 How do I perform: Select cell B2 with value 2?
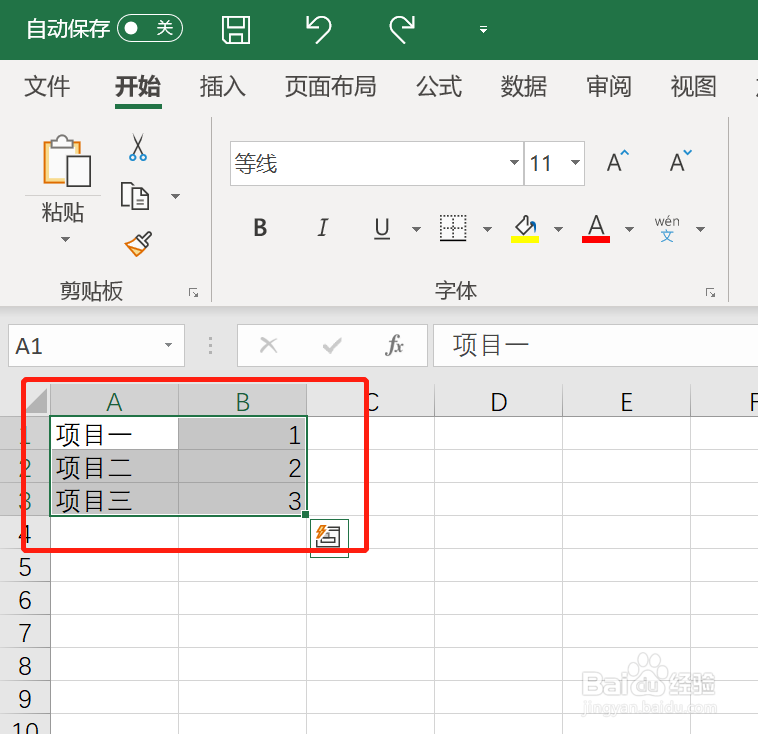pyautogui.click(x=242, y=467)
